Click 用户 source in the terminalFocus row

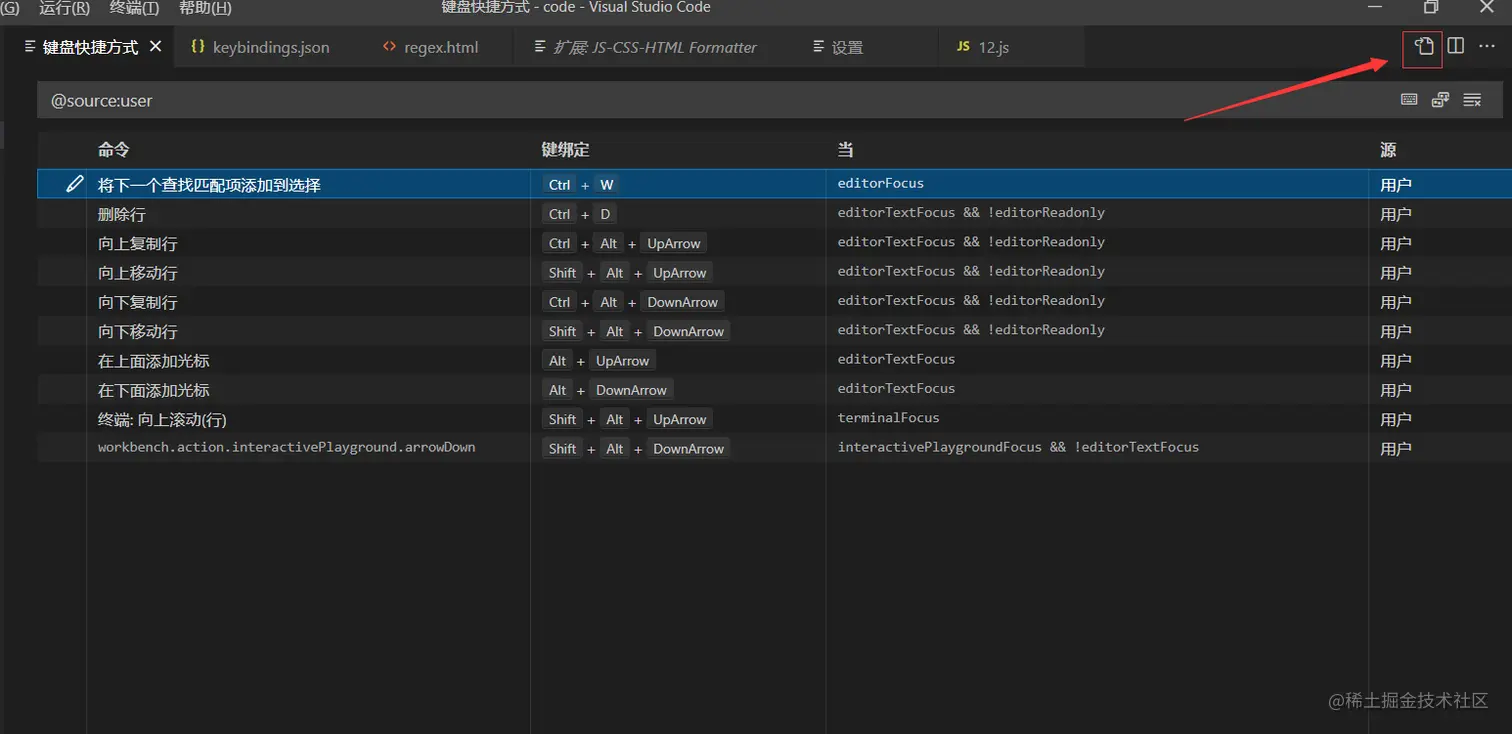pyautogui.click(x=1396, y=419)
